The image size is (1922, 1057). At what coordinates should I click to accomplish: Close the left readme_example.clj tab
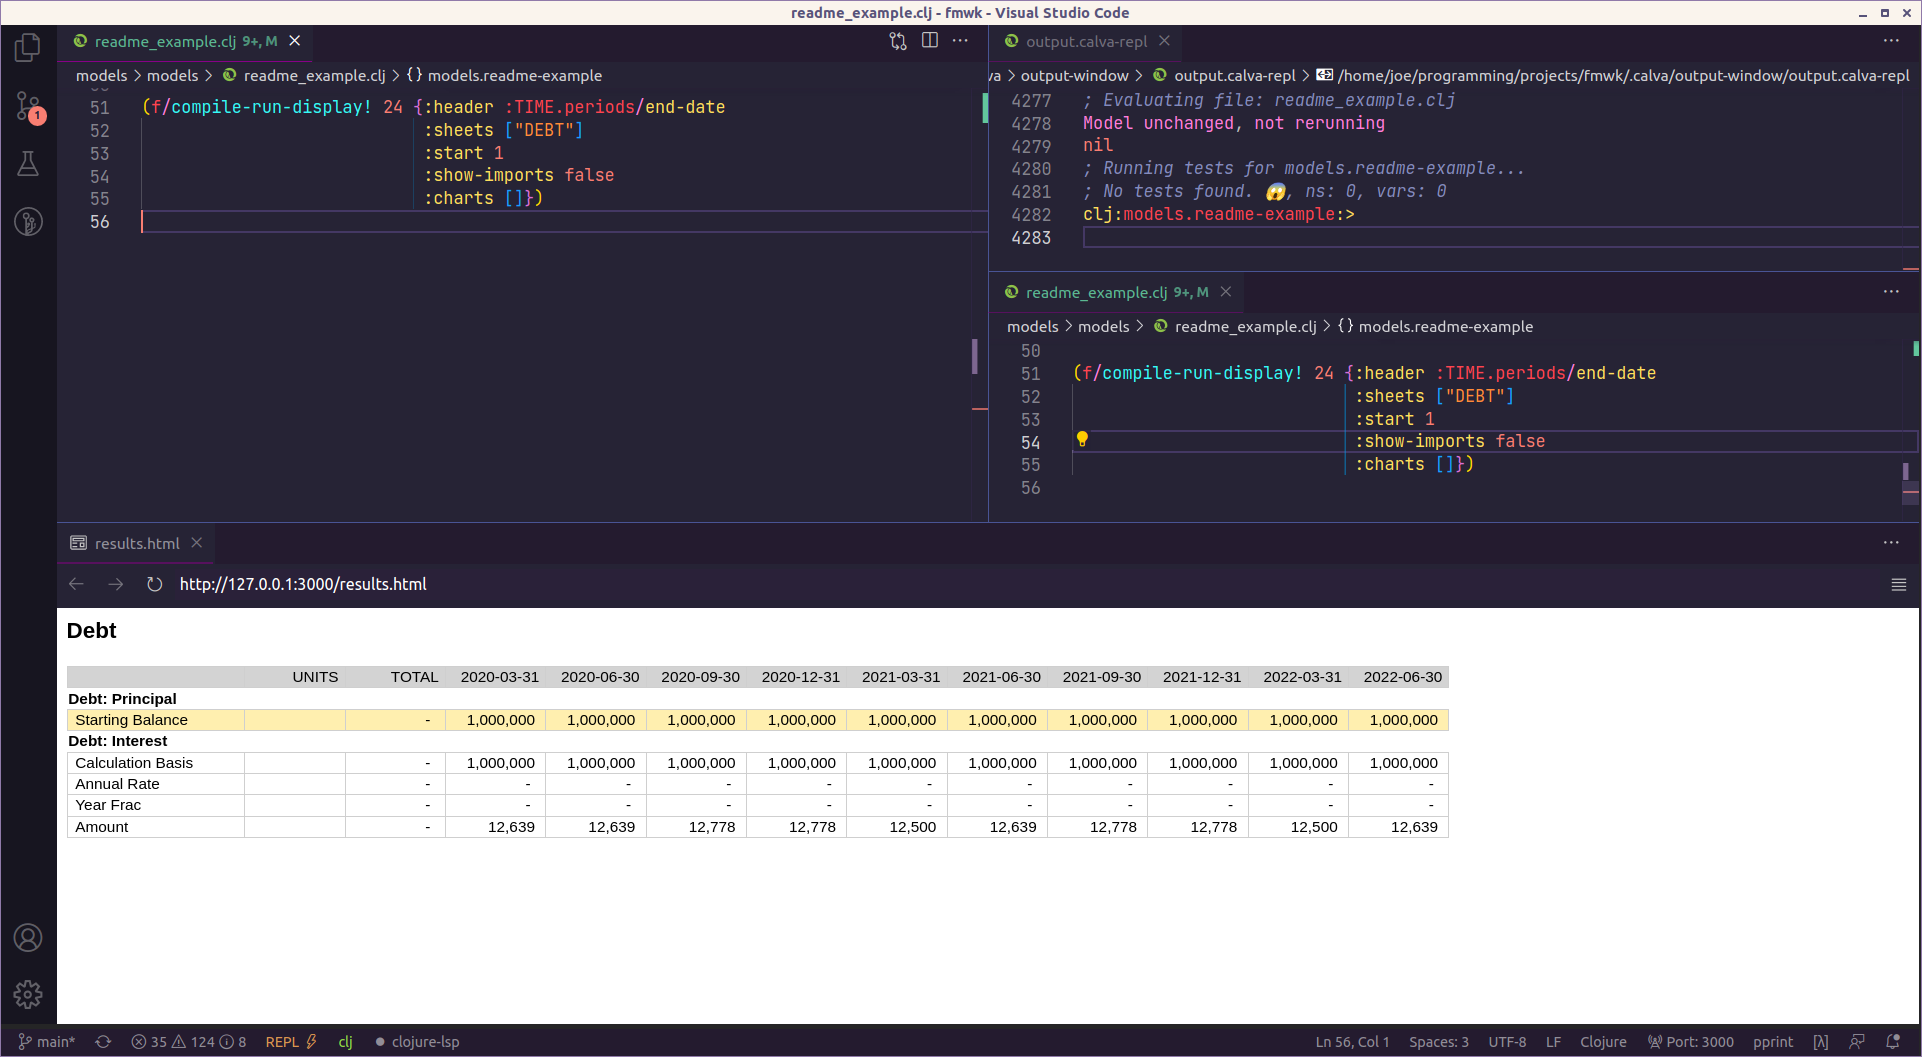click(295, 41)
